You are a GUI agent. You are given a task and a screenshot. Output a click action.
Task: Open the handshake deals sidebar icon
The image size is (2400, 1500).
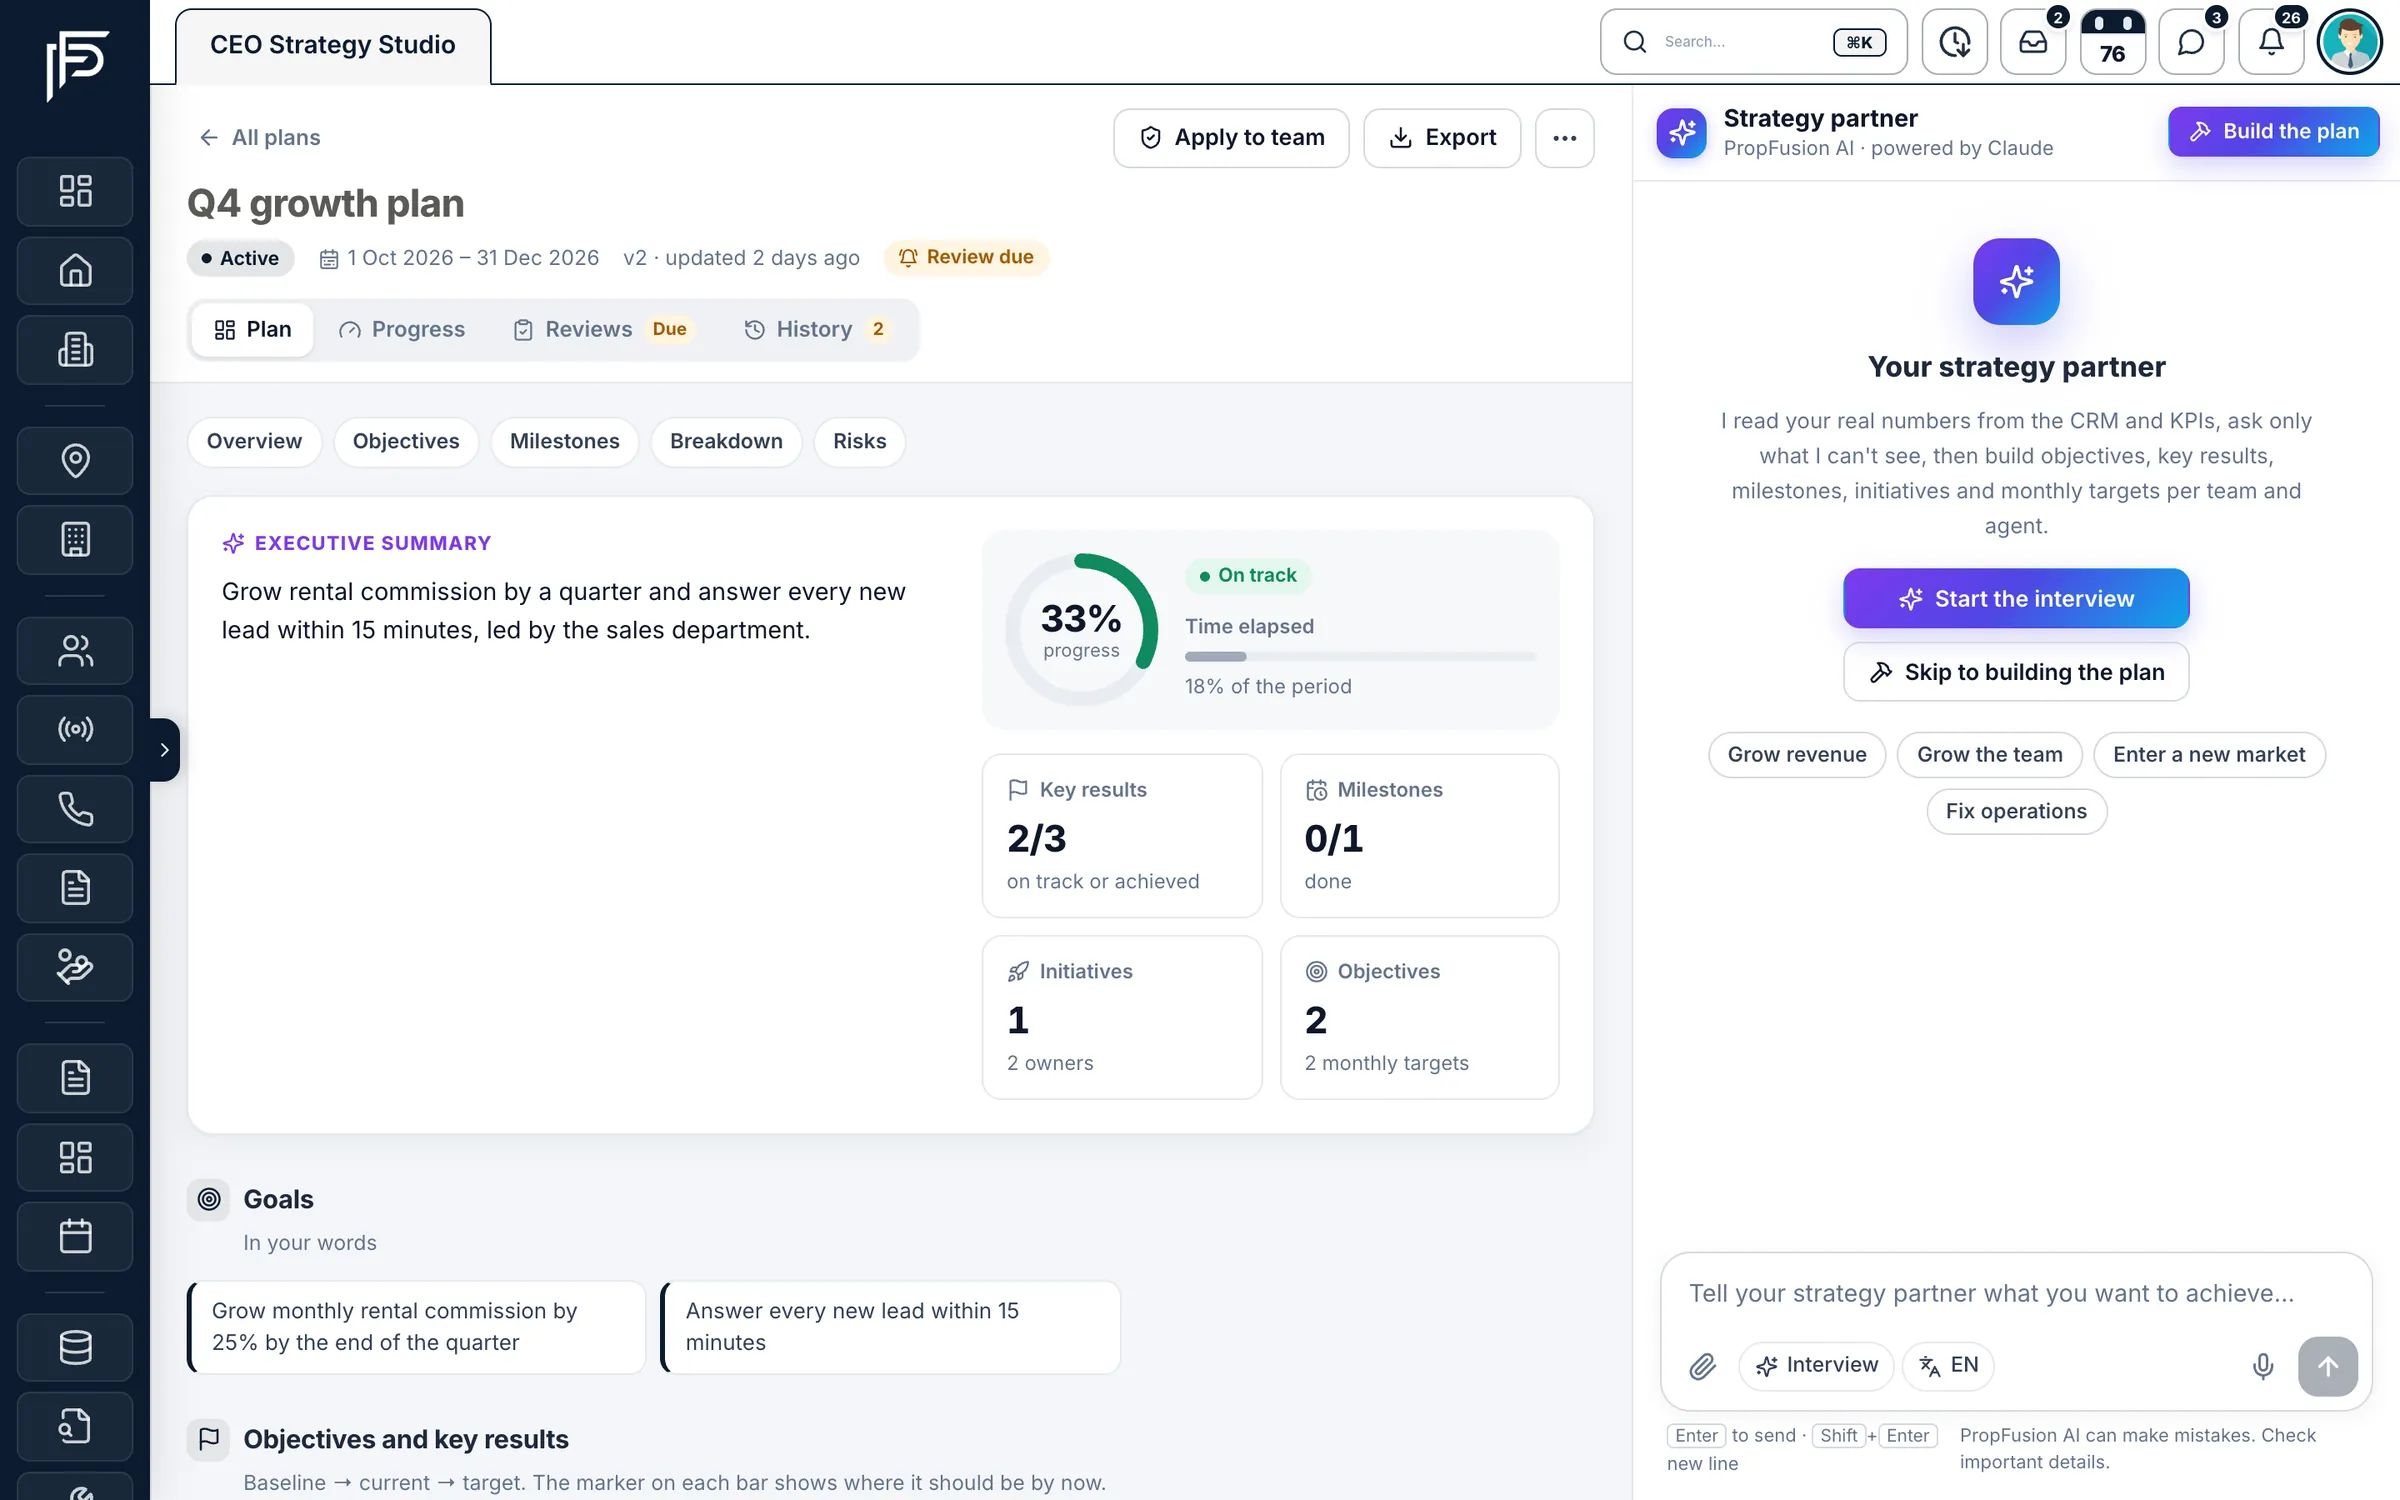click(x=75, y=967)
